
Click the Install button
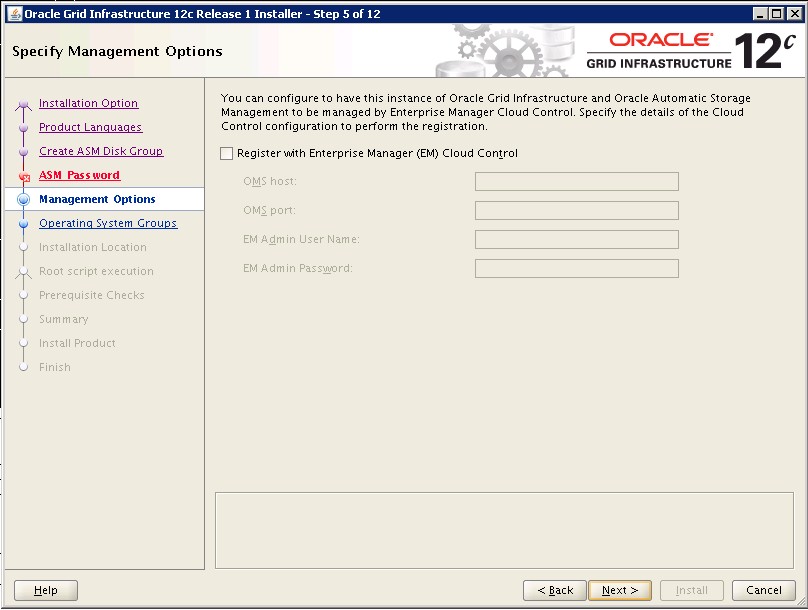point(692,590)
